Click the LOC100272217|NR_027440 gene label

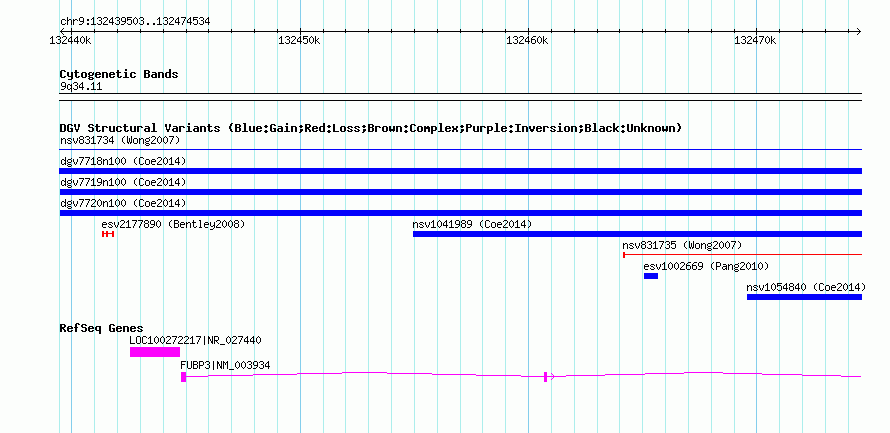[195, 340]
